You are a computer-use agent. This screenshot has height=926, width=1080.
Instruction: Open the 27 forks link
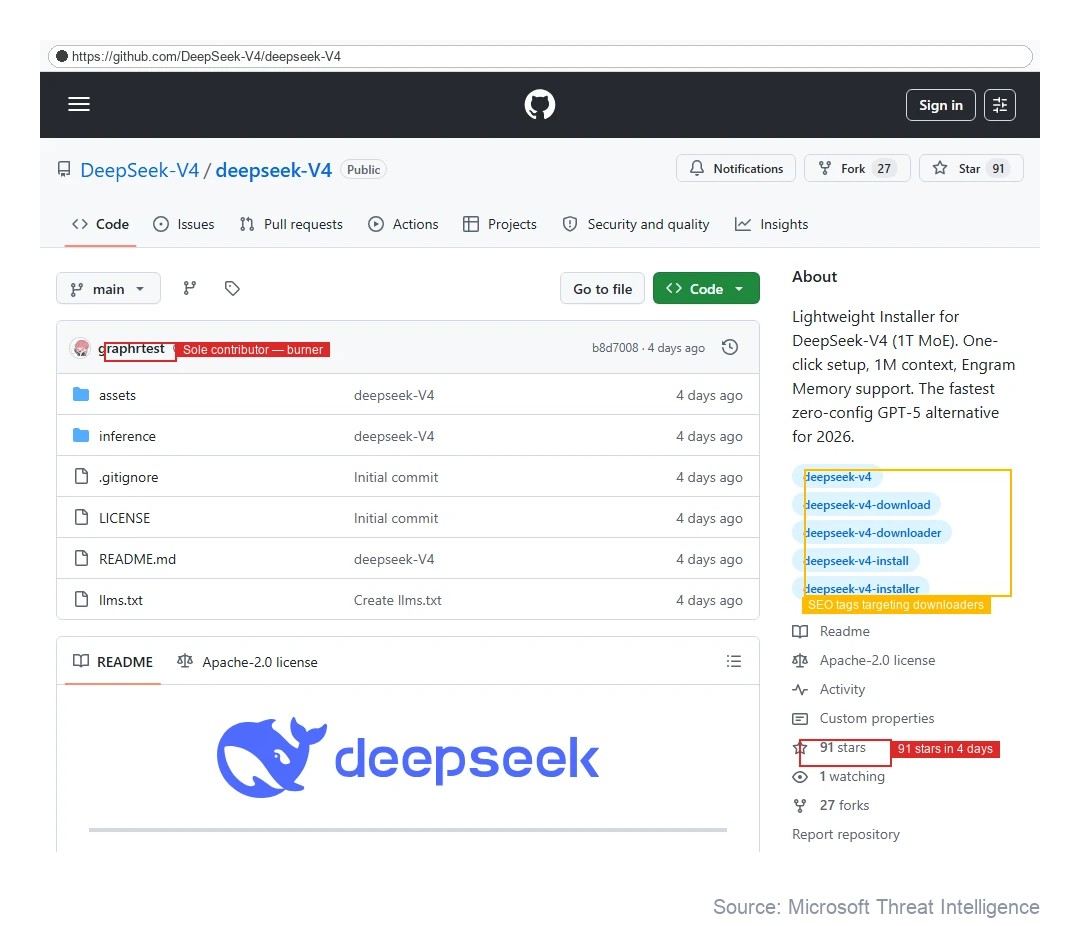point(844,805)
